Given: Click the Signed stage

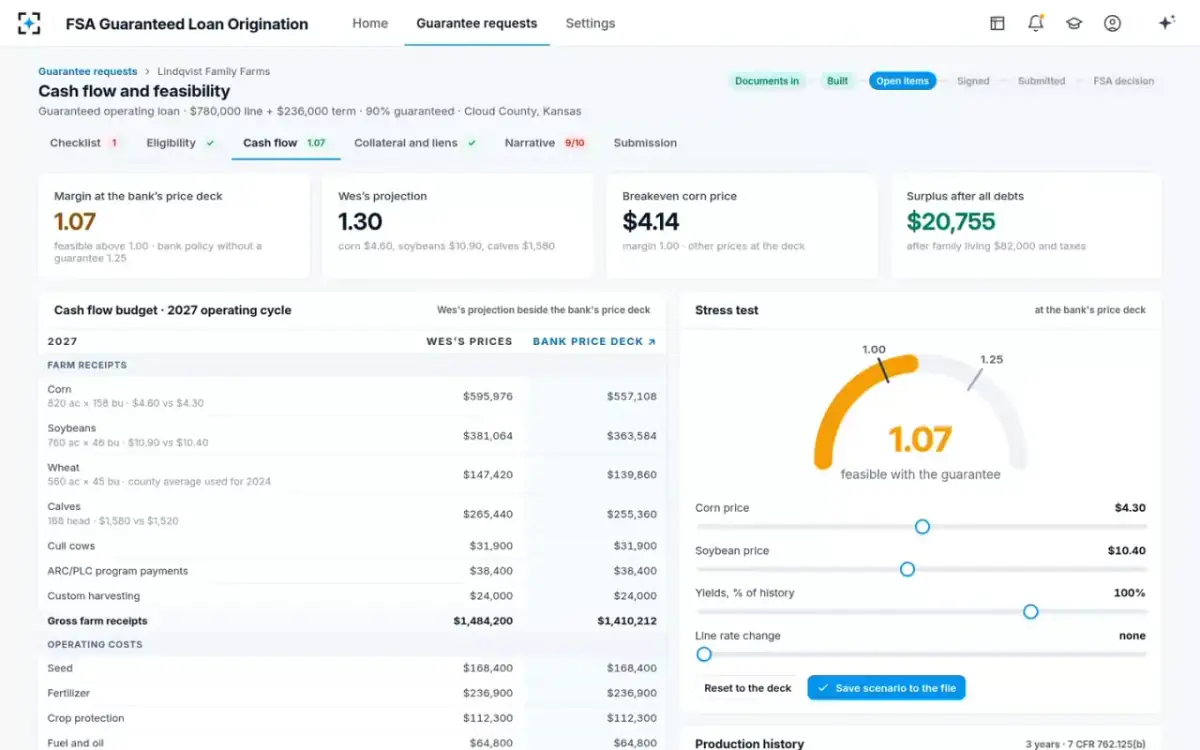Looking at the screenshot, I should (x=973, y=81).
